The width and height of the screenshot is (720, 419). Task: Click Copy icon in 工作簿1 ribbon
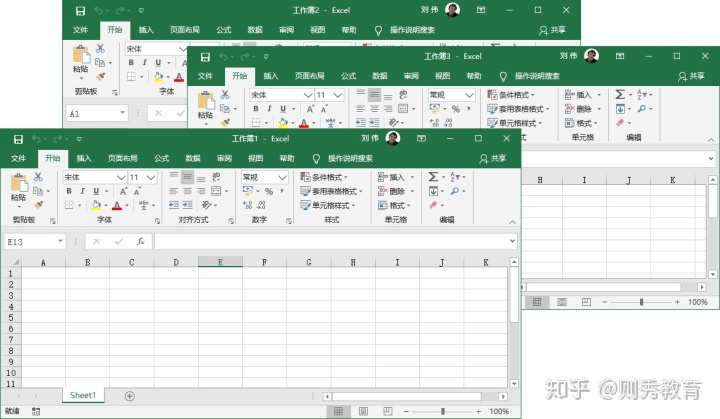click(x=38, y=191)
